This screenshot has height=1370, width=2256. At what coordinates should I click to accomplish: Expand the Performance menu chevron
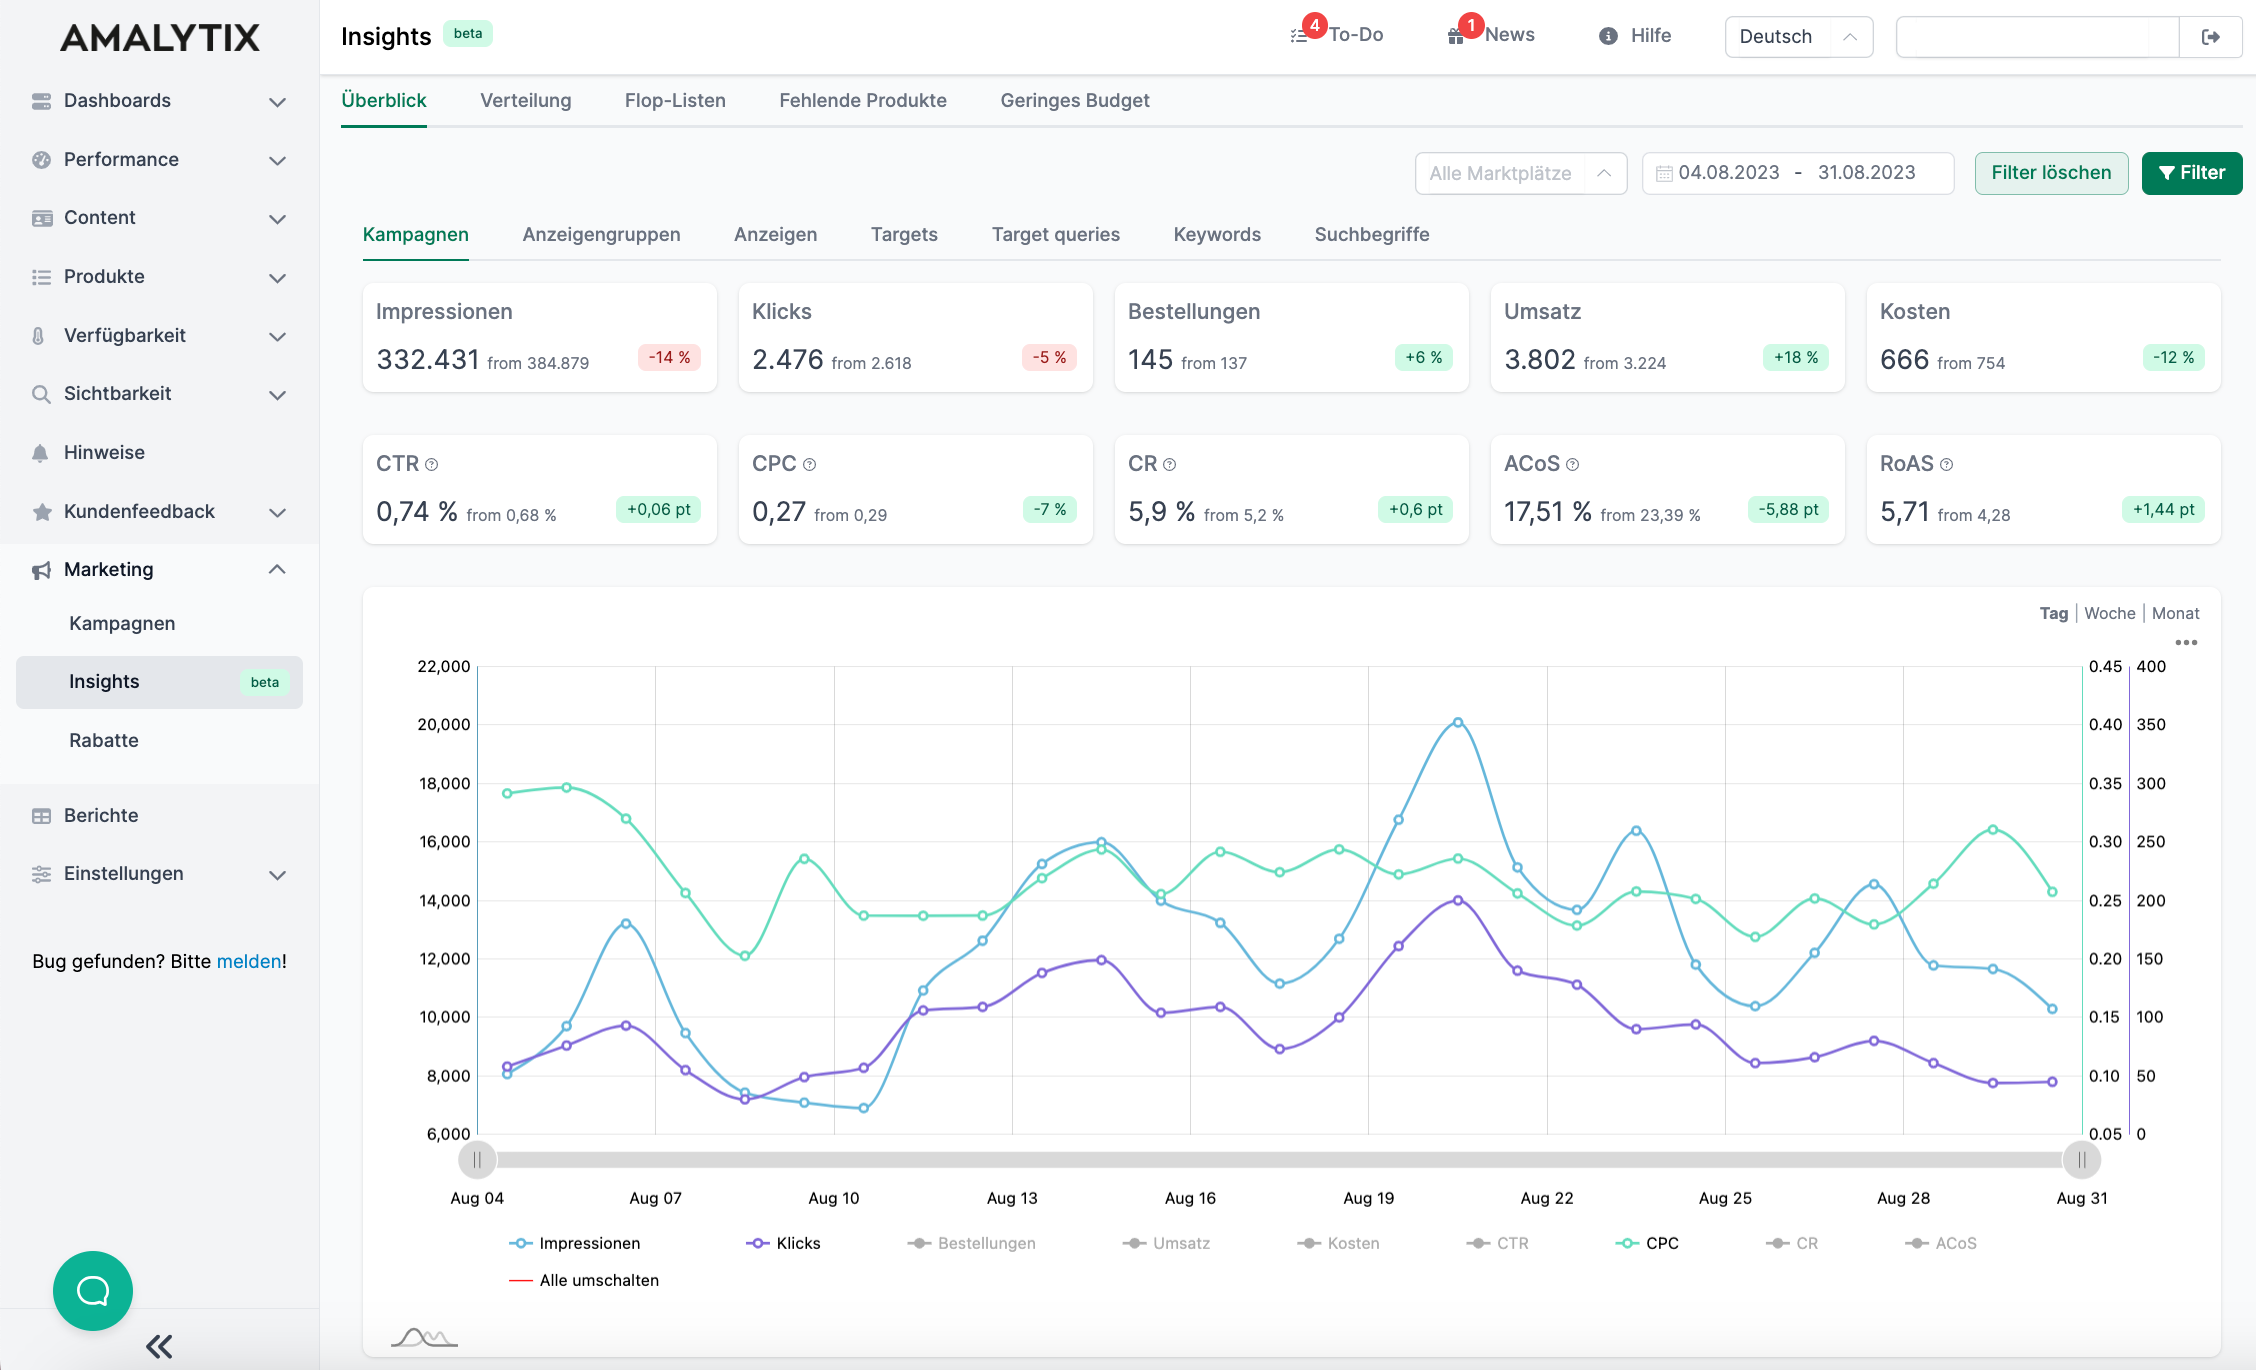click(278, 161)
